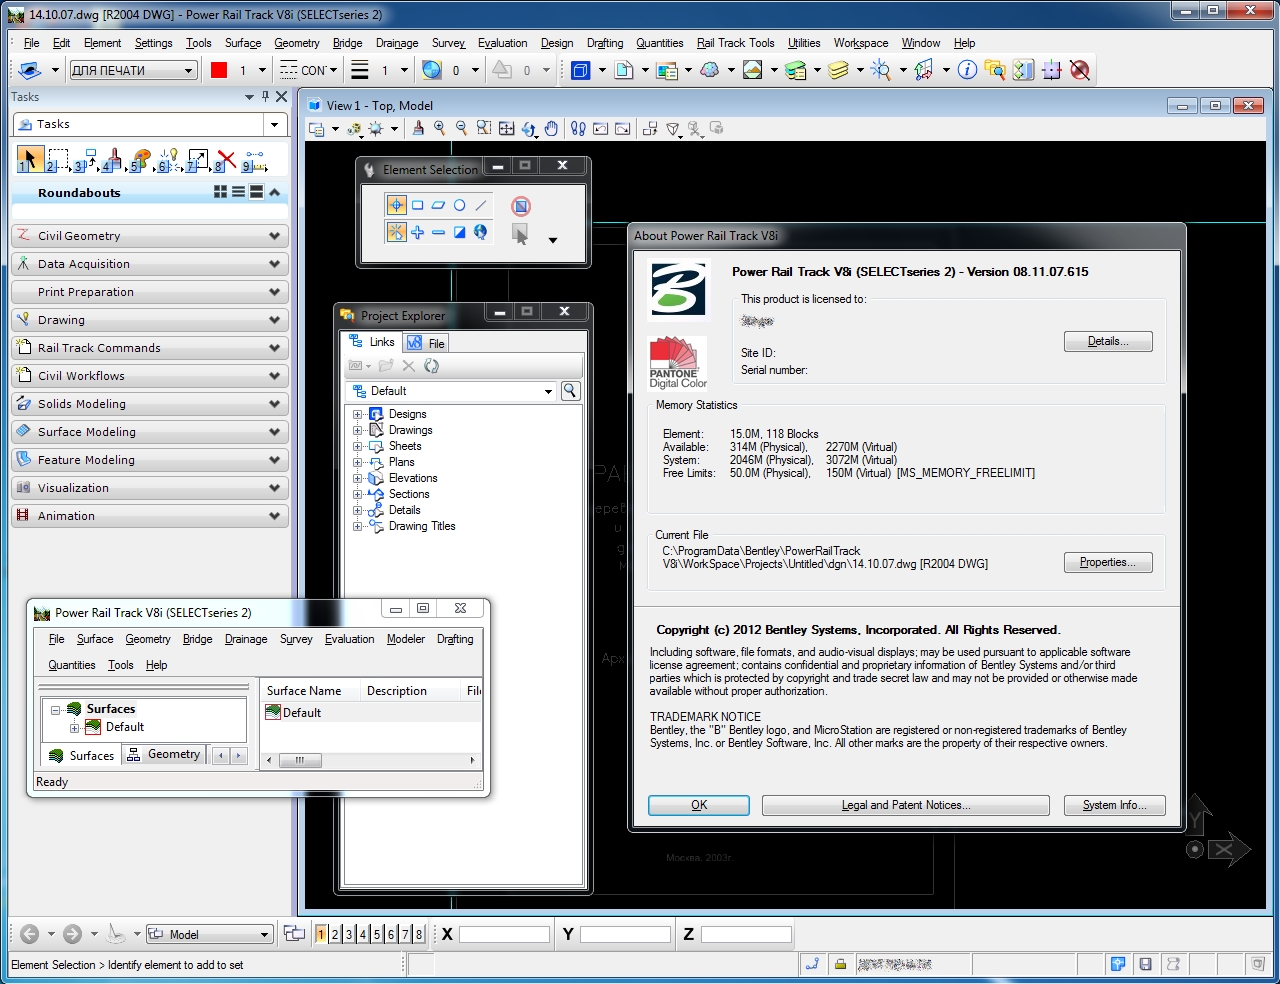Activate Fit View in the View 1 toolbar
Screen dimensions: 1280x984
(507, 129)
